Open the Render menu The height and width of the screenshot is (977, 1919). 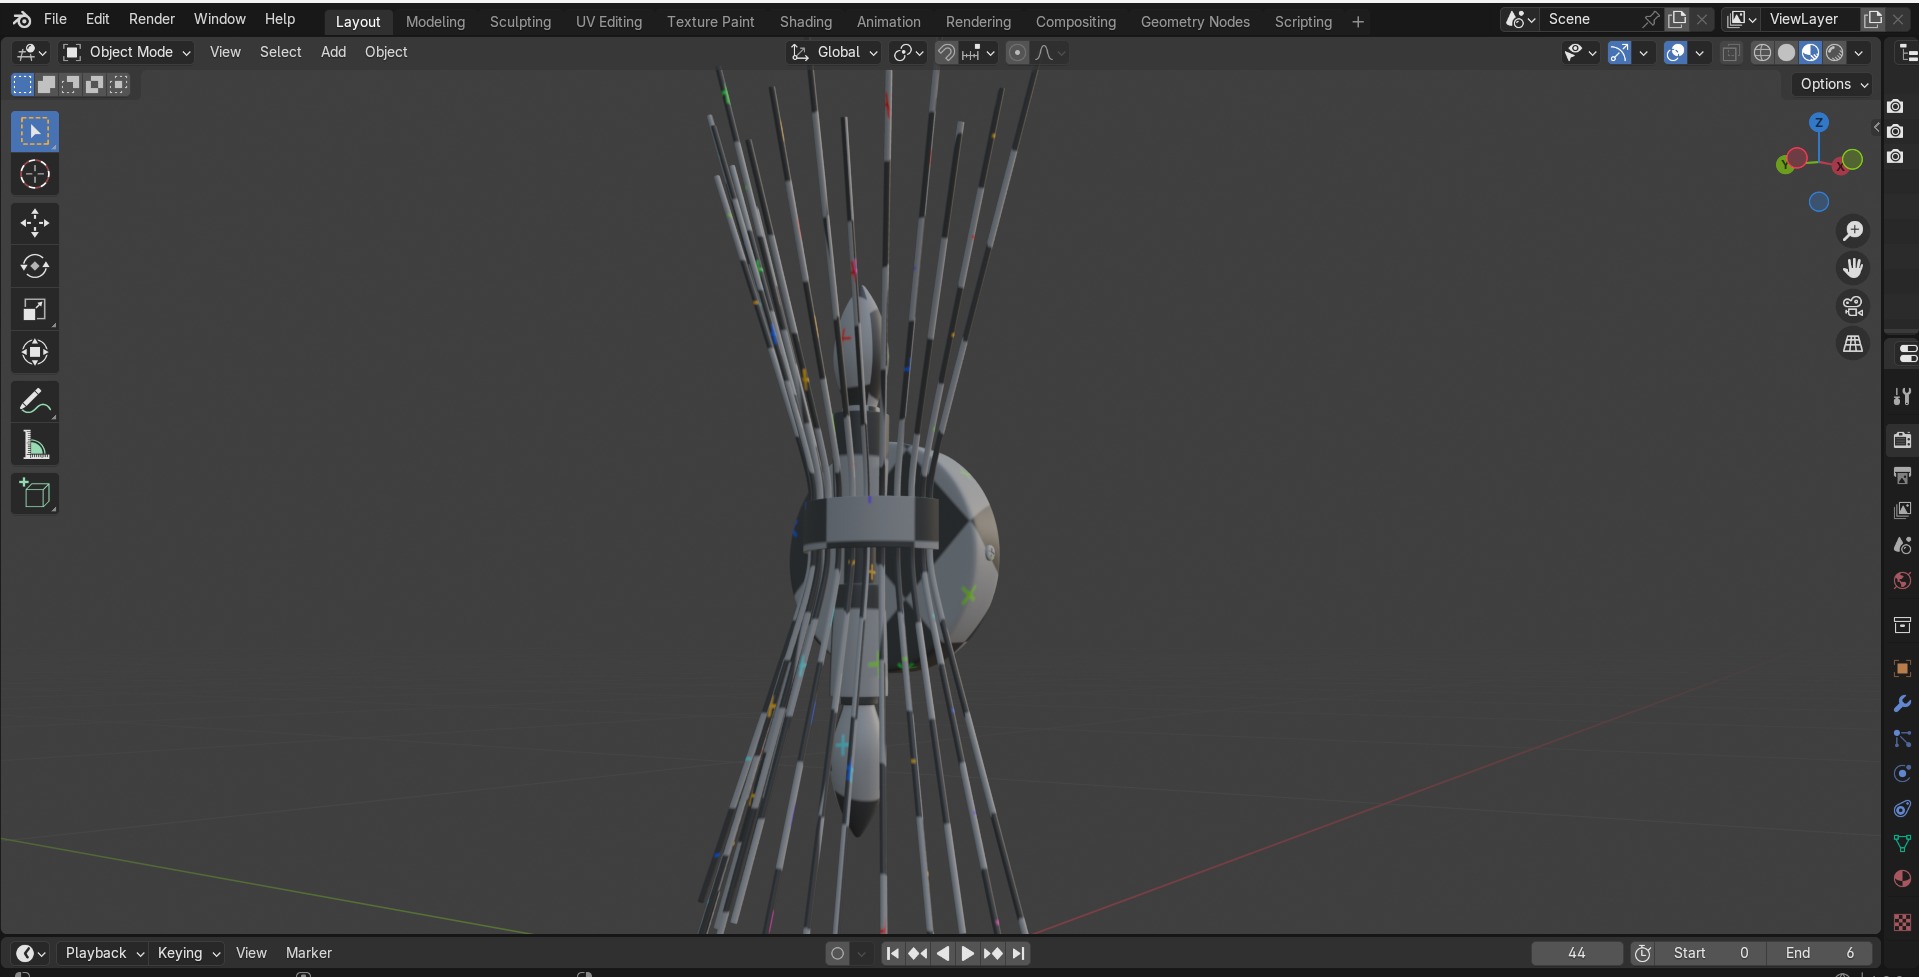(152, 19)
